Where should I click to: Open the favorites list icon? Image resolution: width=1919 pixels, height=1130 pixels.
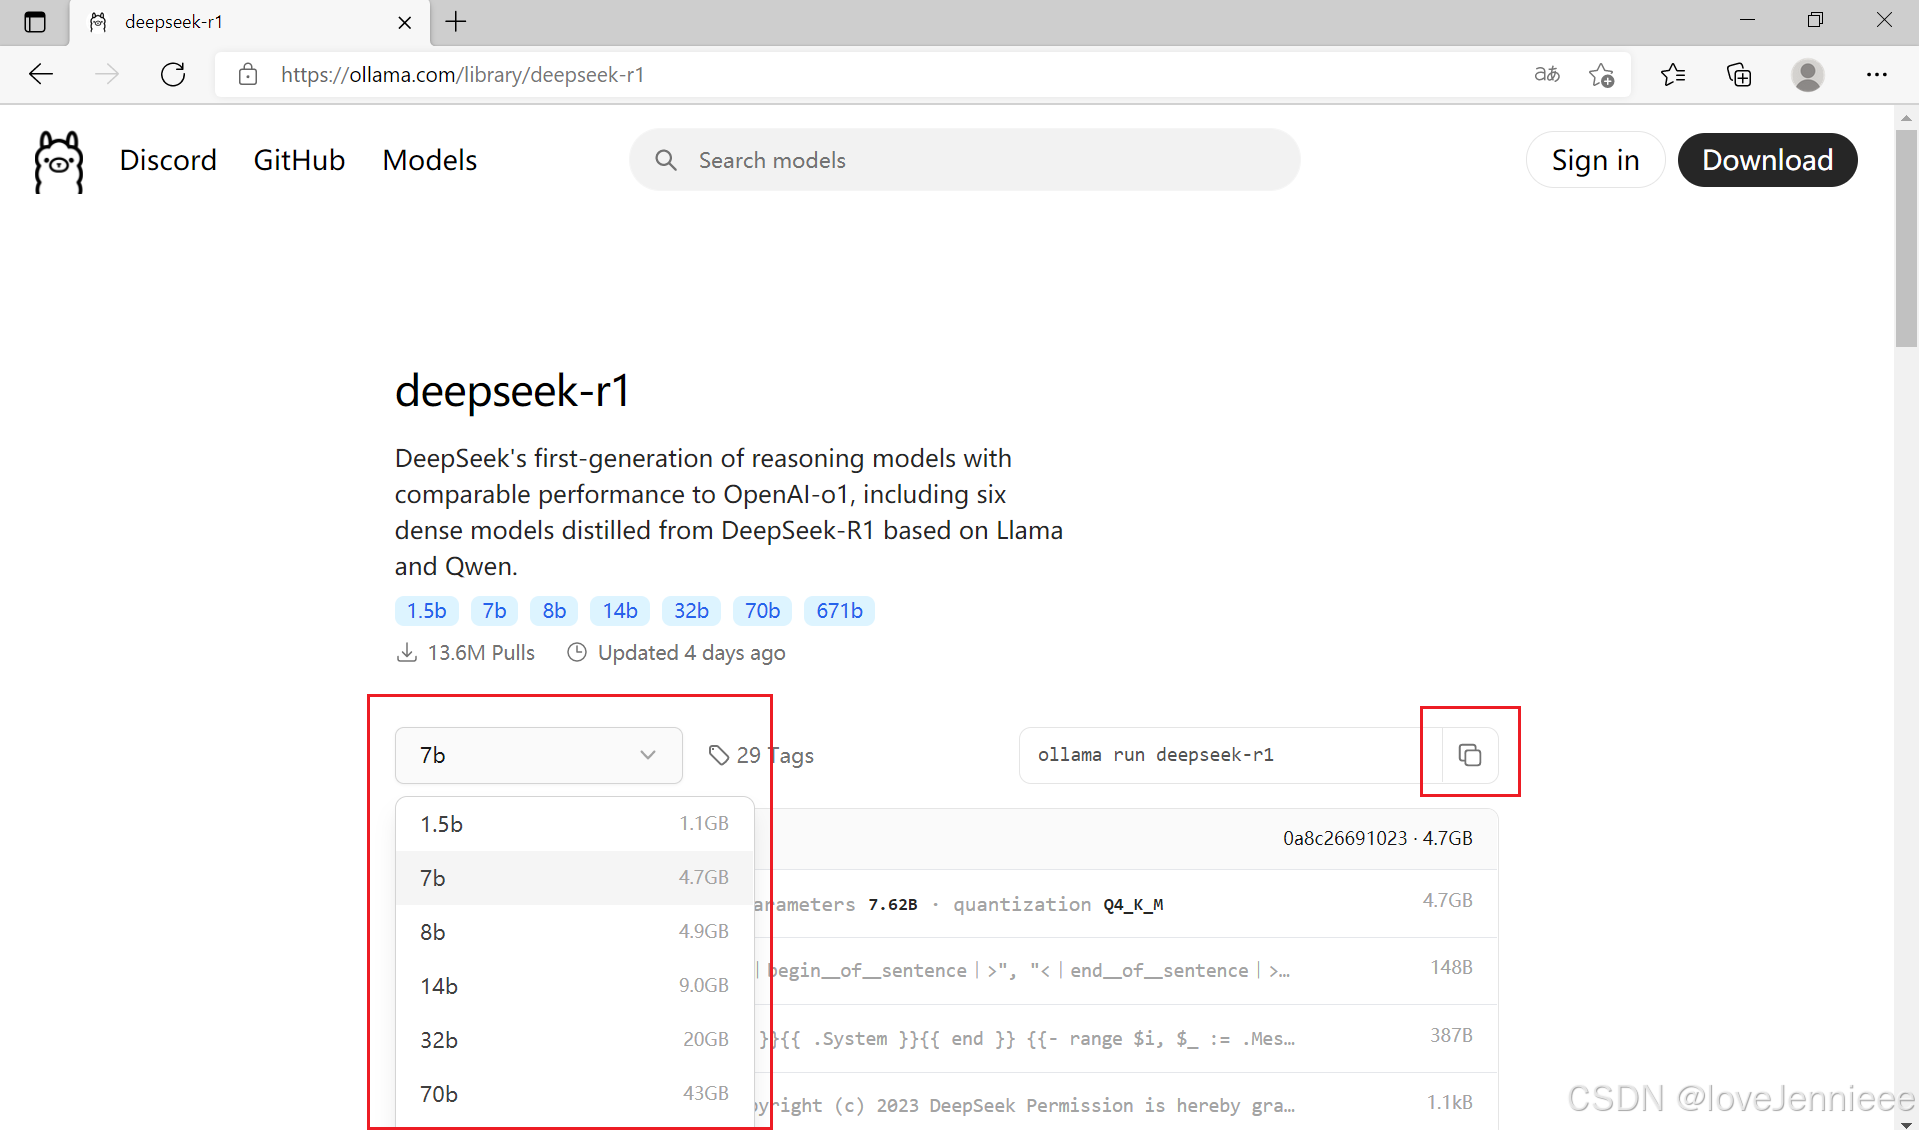[x=1672, y=74]
